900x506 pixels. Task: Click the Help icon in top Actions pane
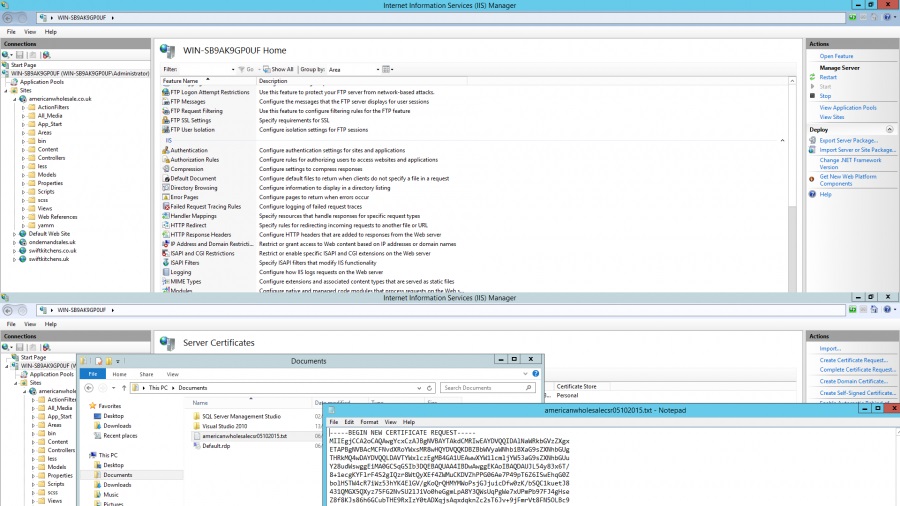click(x=812, y=194)
